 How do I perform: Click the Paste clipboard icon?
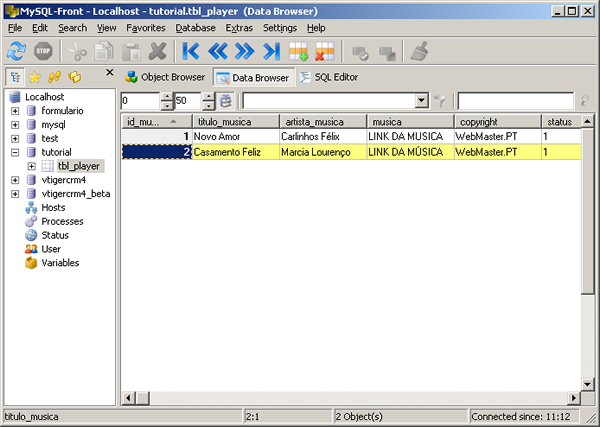(131, 51)
